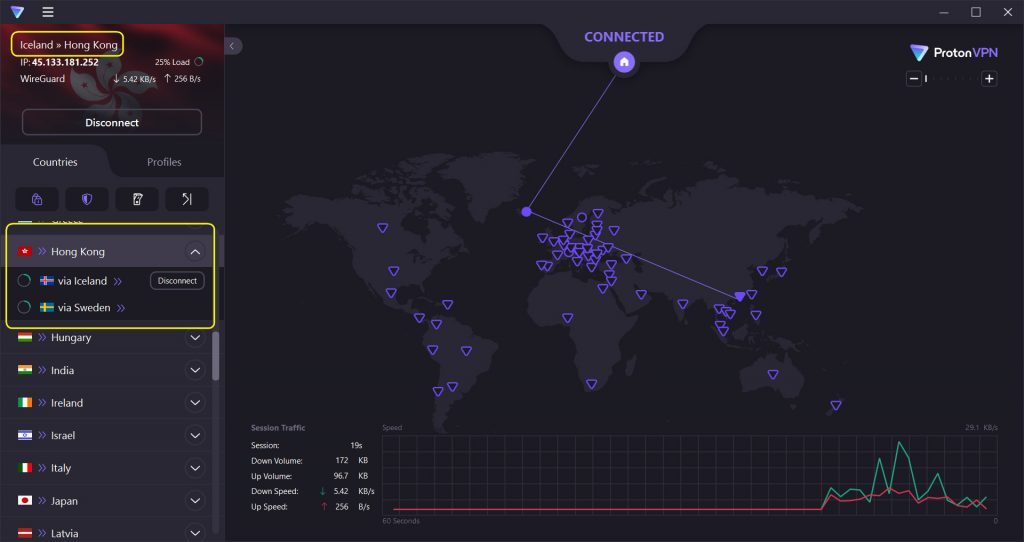The height and width of the screenshot is (542, 1024).
Task: Click the Proton VPN logo in title bar
Action: click(17, 12)
